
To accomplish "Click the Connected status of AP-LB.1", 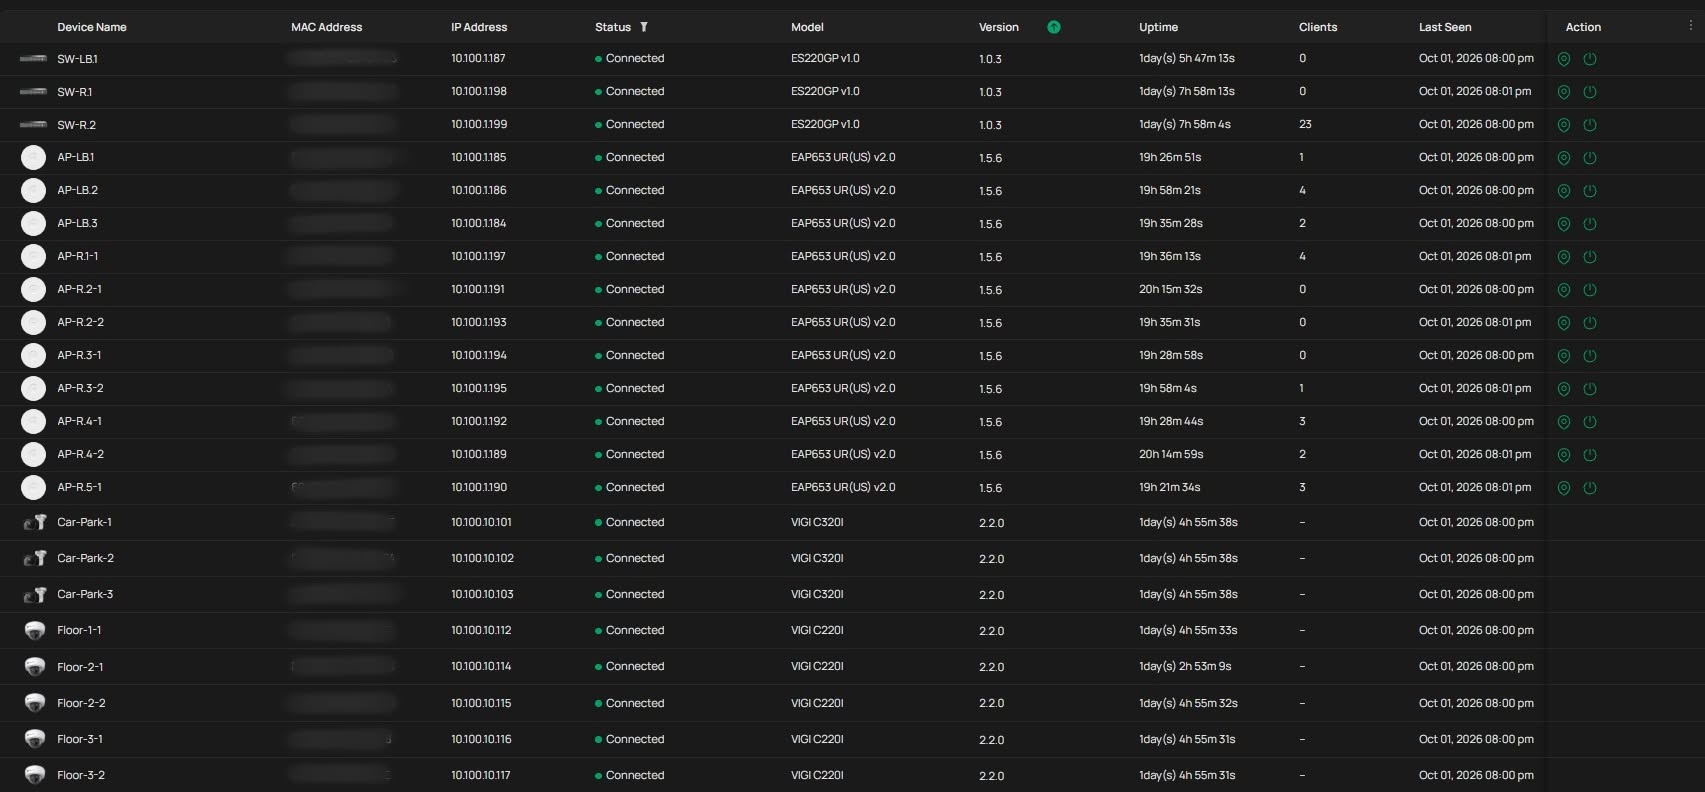I will click(x=630, y=157).
